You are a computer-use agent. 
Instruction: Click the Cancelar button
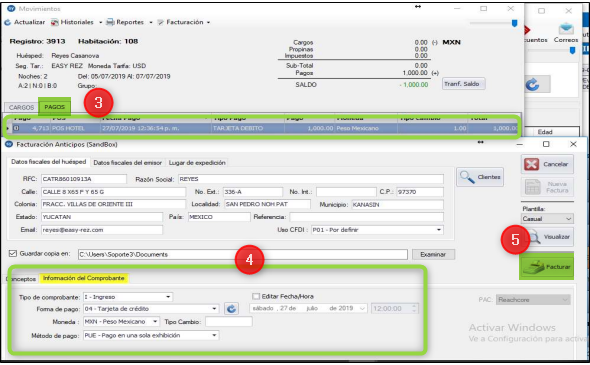547,164
